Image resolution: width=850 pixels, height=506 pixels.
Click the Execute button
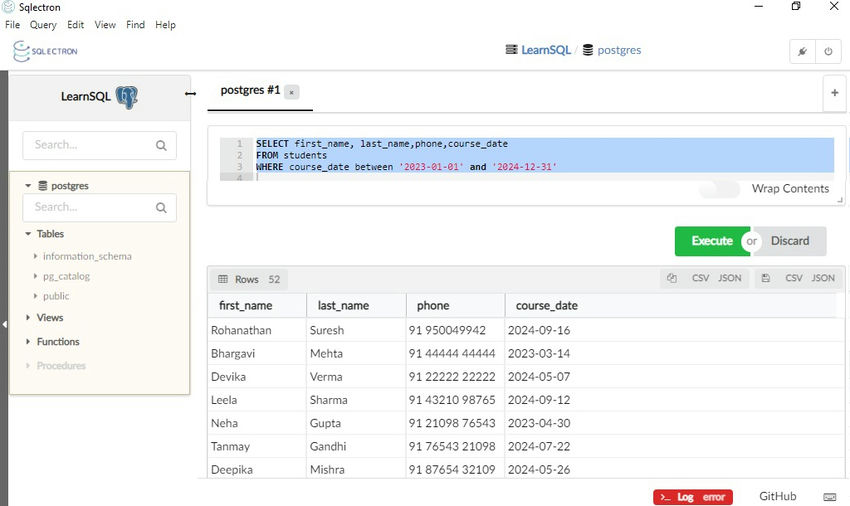click(712, 241)
